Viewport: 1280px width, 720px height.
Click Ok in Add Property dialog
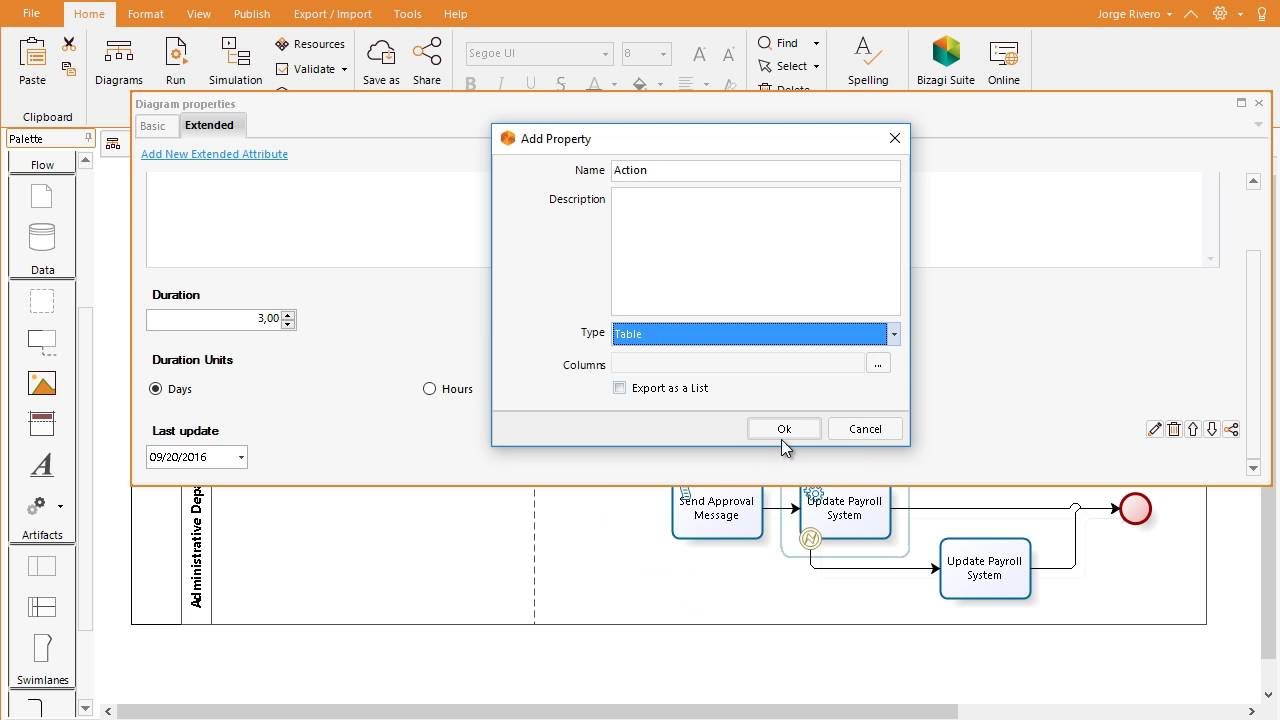pos(784,429)
